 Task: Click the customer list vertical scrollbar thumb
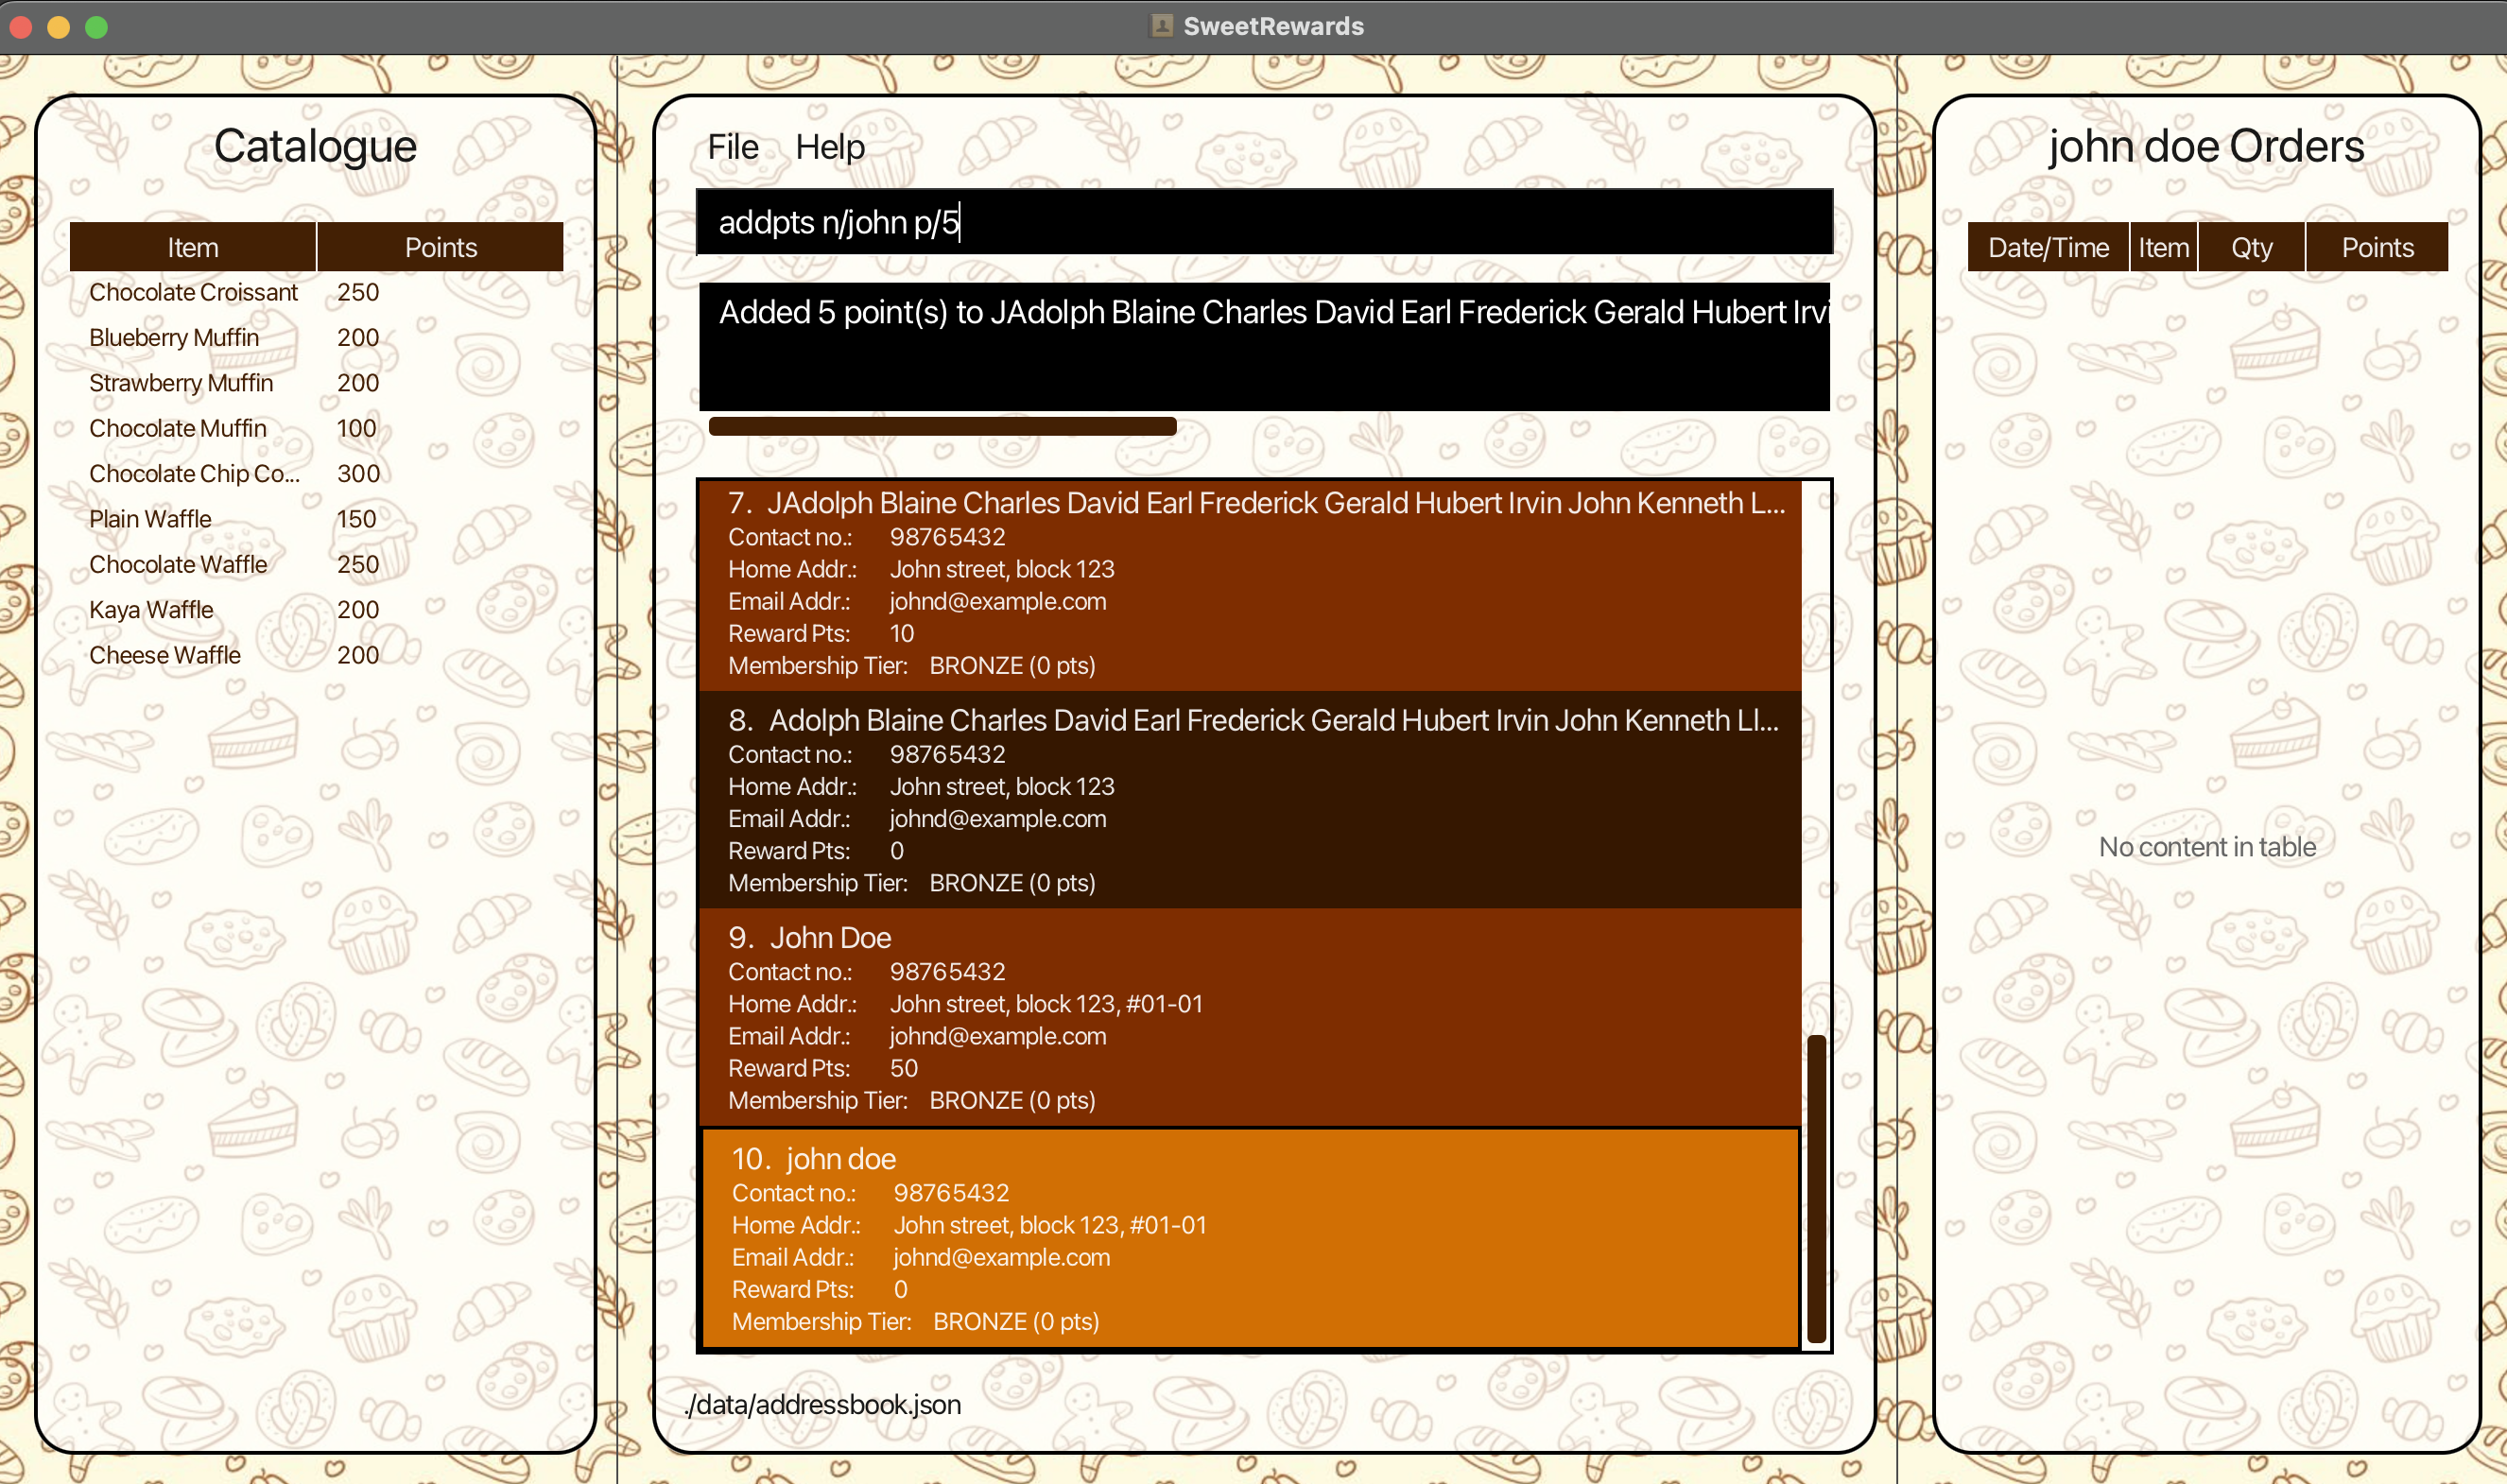1816,1187
